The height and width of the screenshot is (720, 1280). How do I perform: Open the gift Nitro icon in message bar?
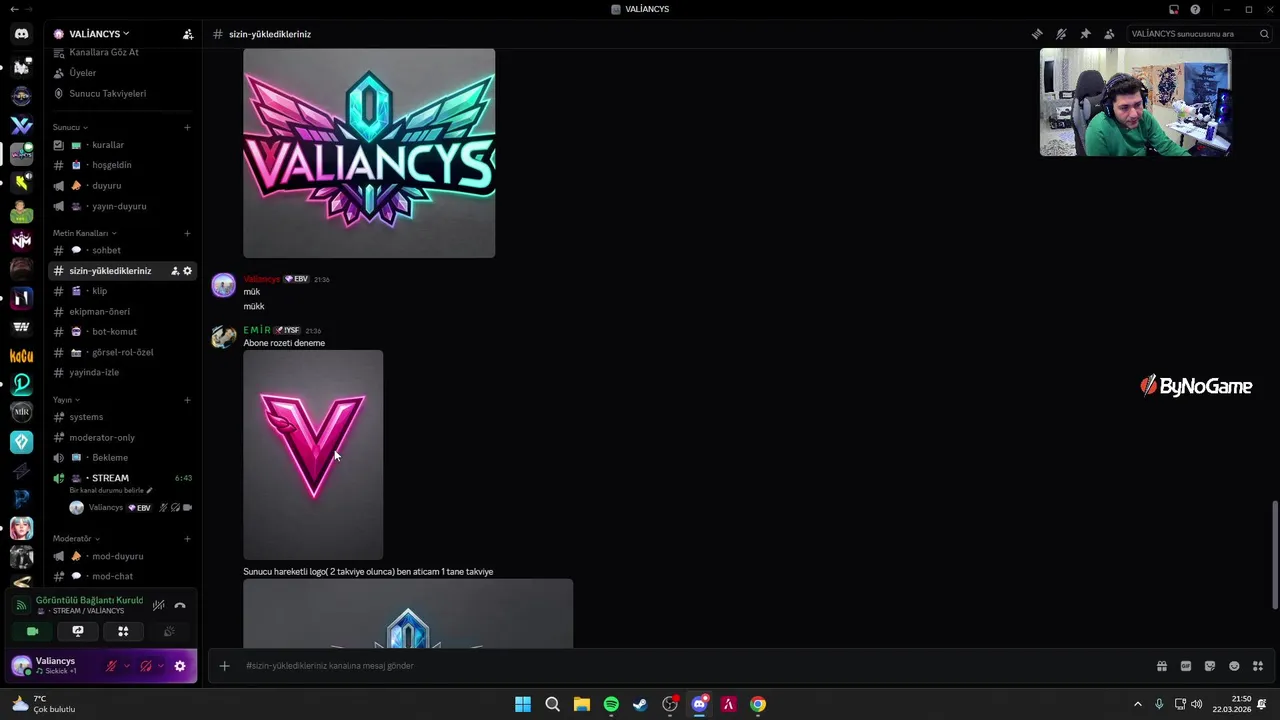pyautogui.click(x=1162, y=666)
